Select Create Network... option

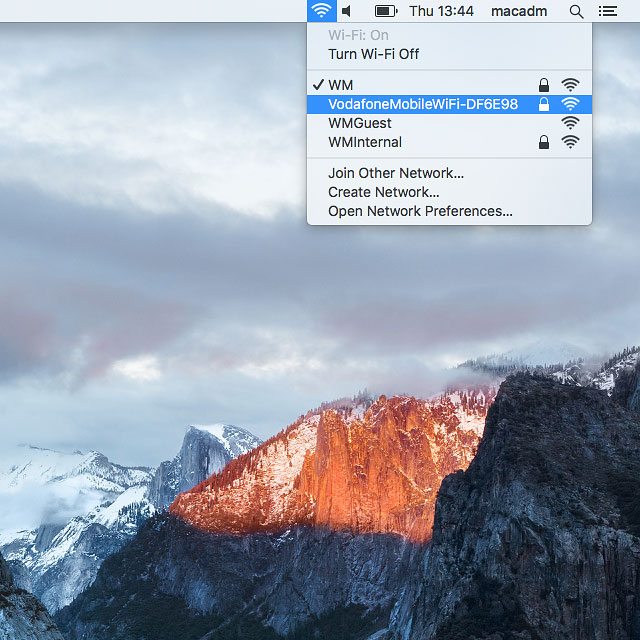pyautogui.click(x=384, y=192)
